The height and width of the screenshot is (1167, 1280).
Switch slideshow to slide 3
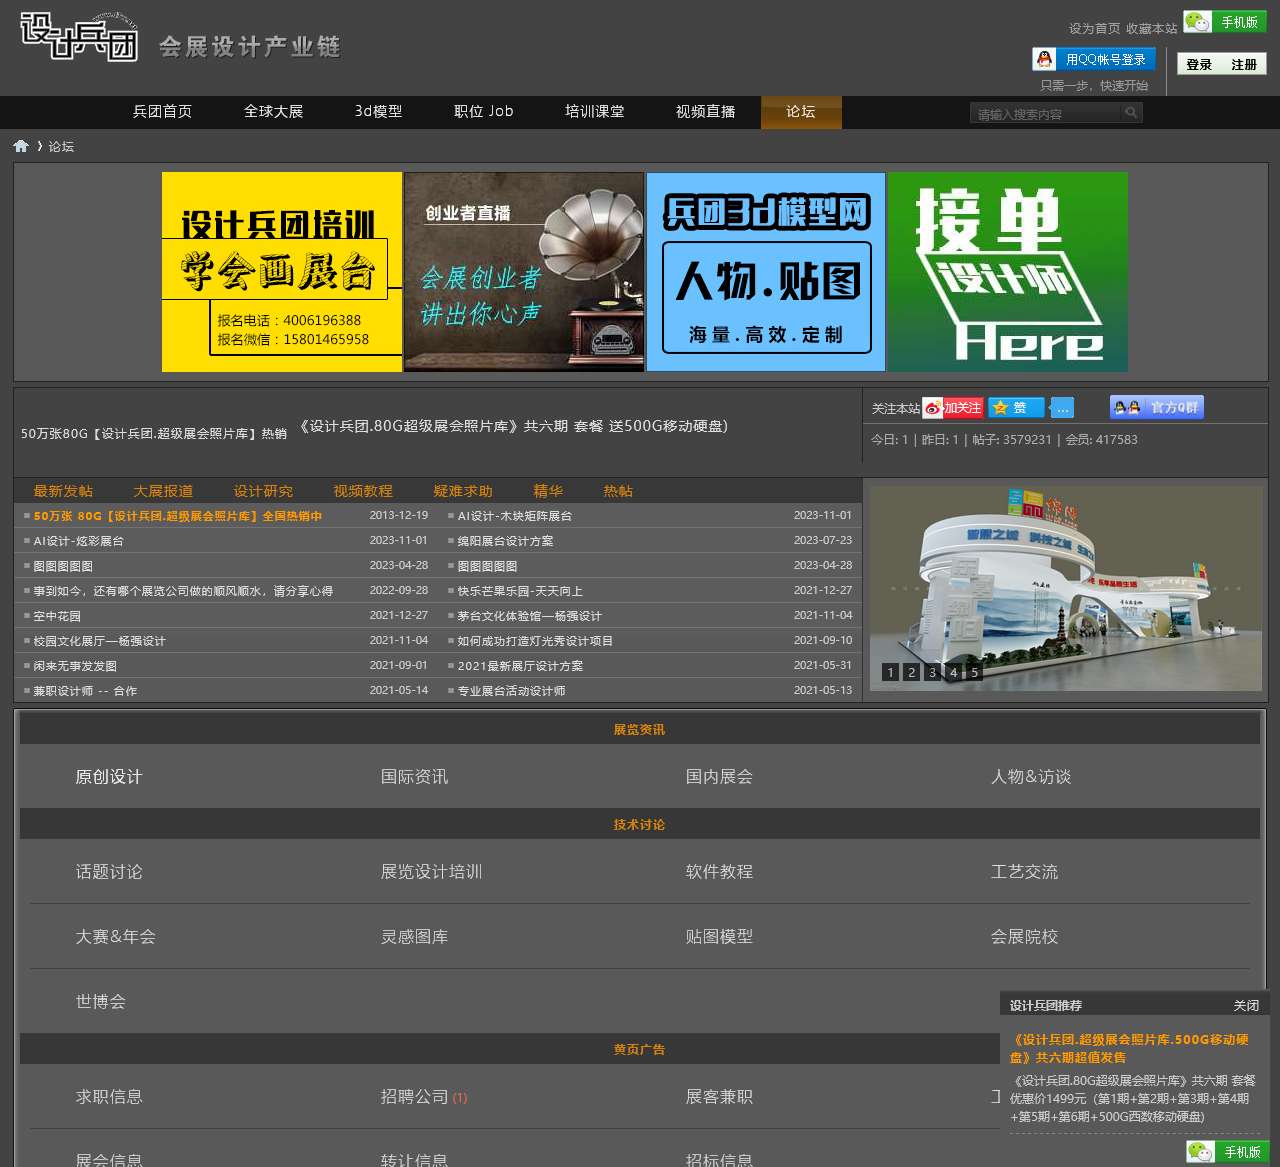[x=932, y=672]
